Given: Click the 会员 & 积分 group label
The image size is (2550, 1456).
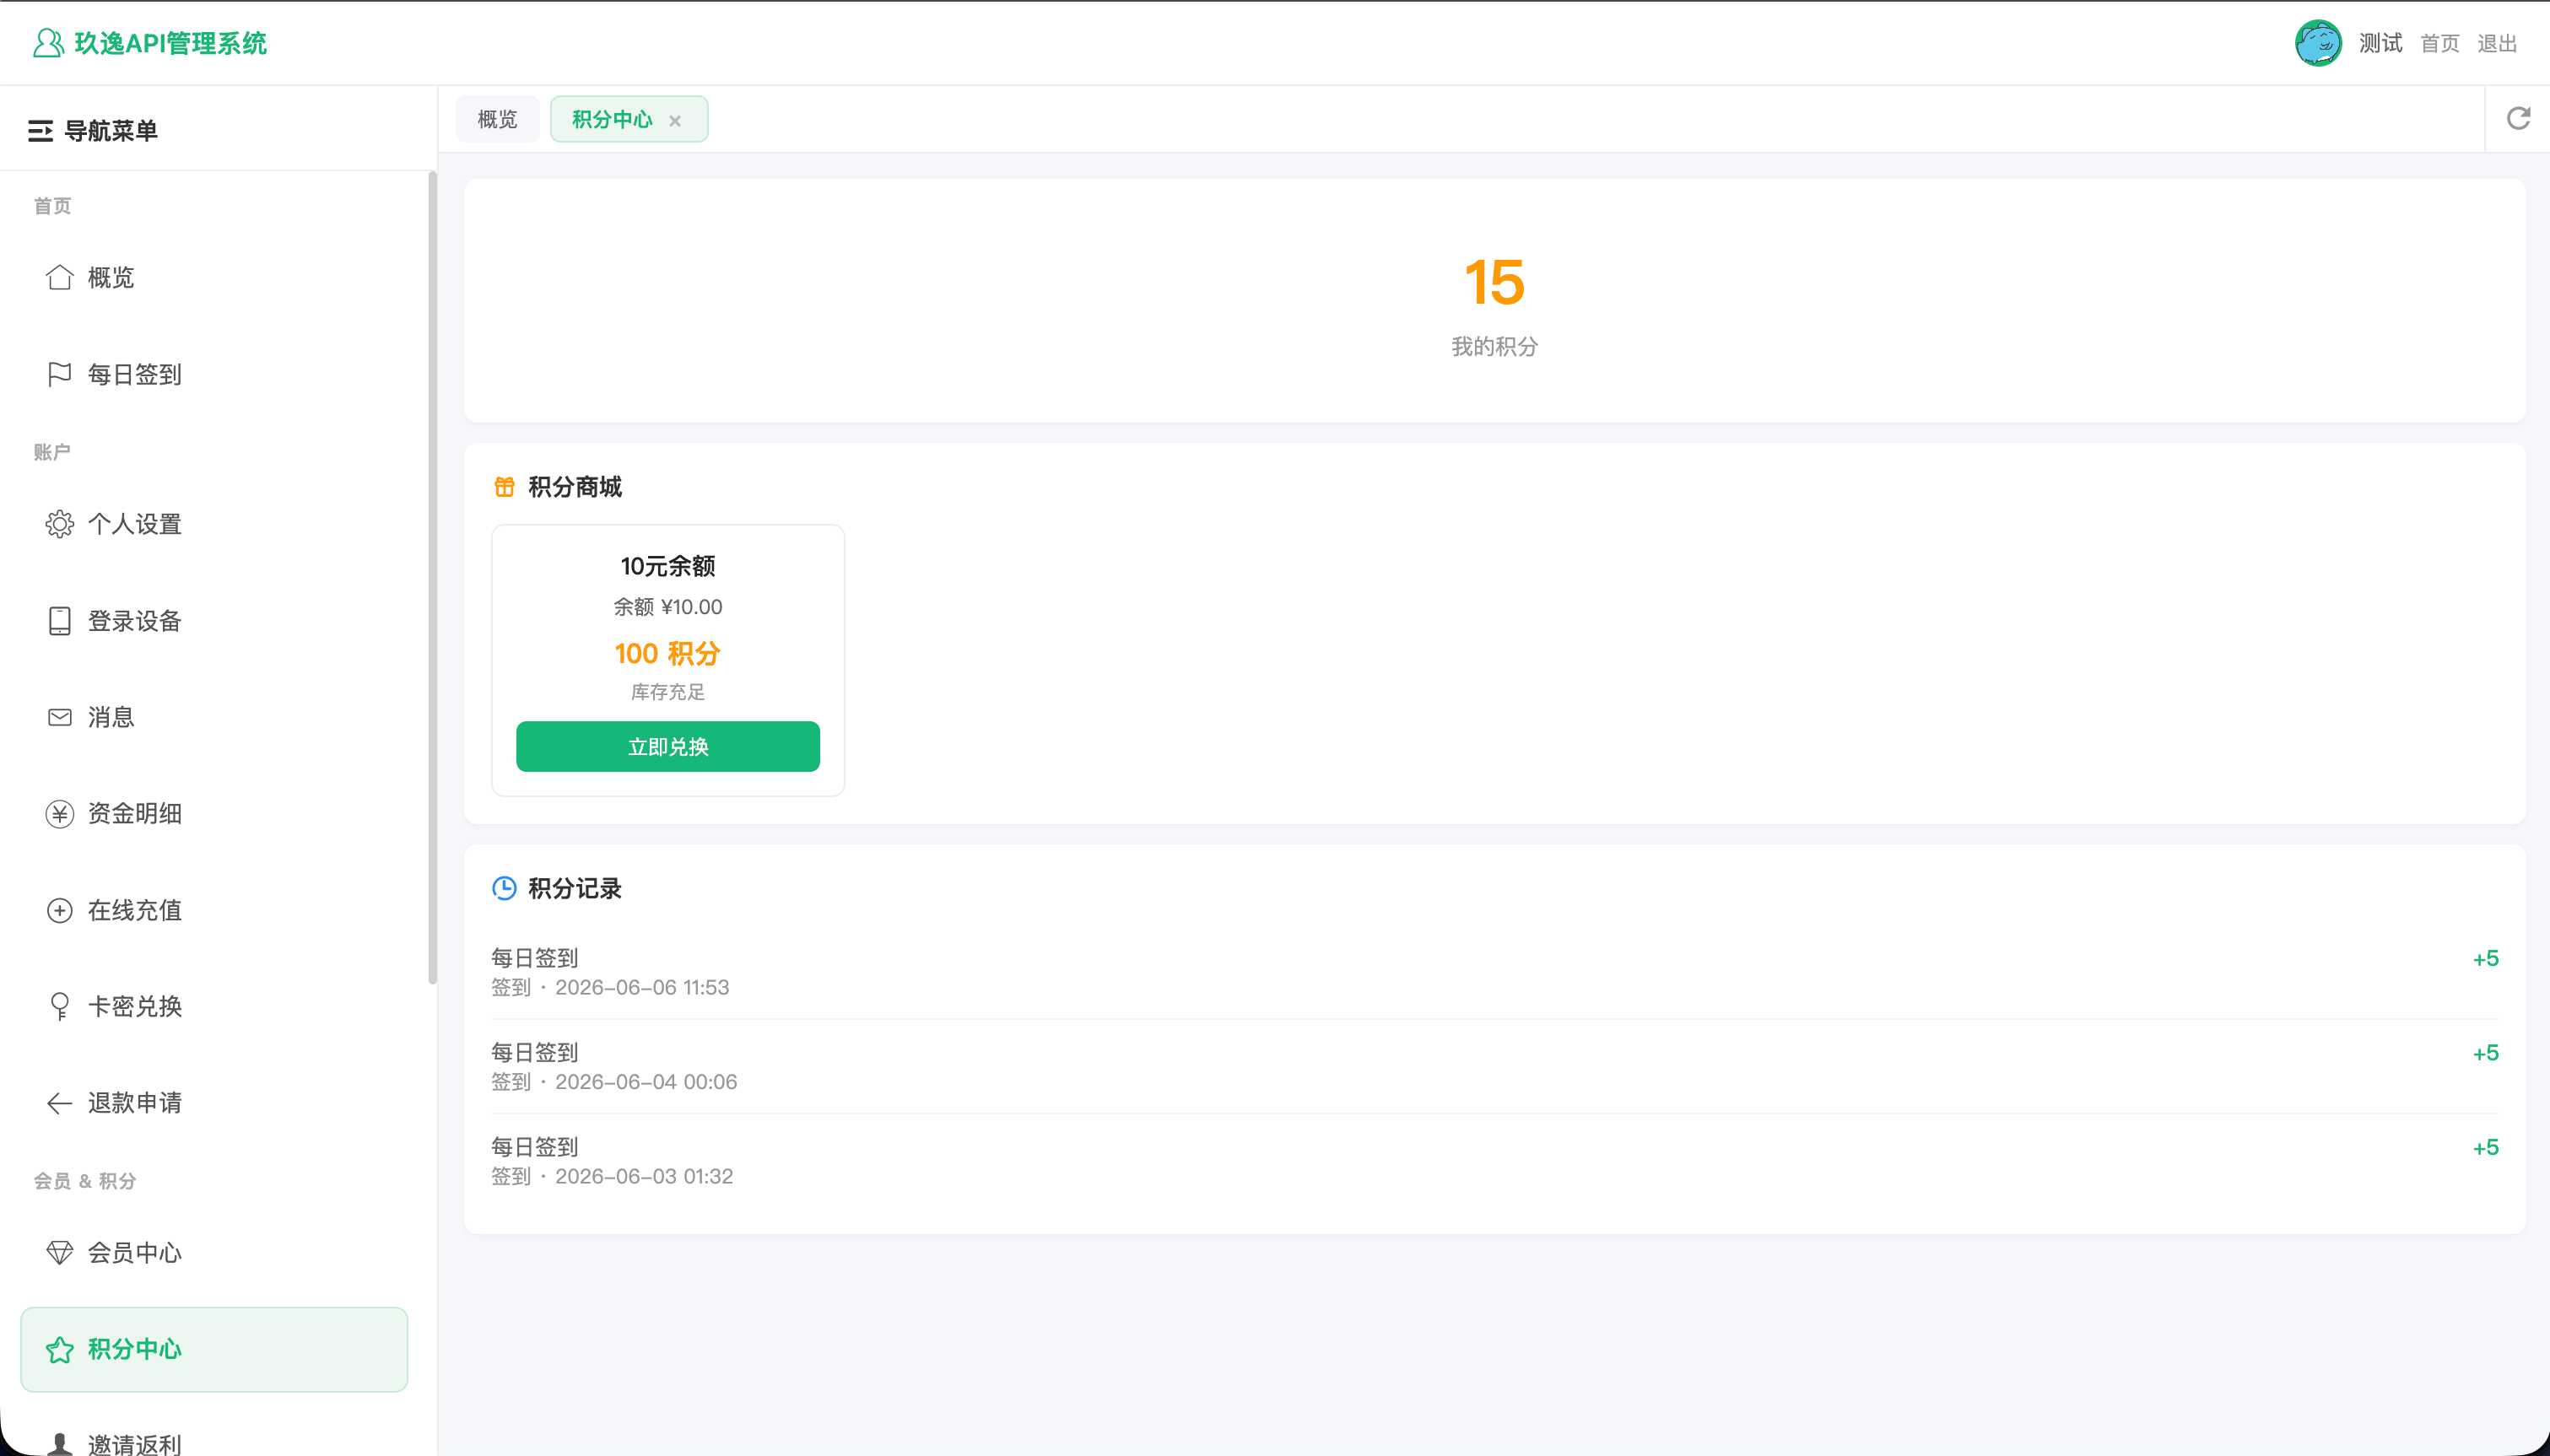Looking at the screenshot, I should tap(85, 1181).
